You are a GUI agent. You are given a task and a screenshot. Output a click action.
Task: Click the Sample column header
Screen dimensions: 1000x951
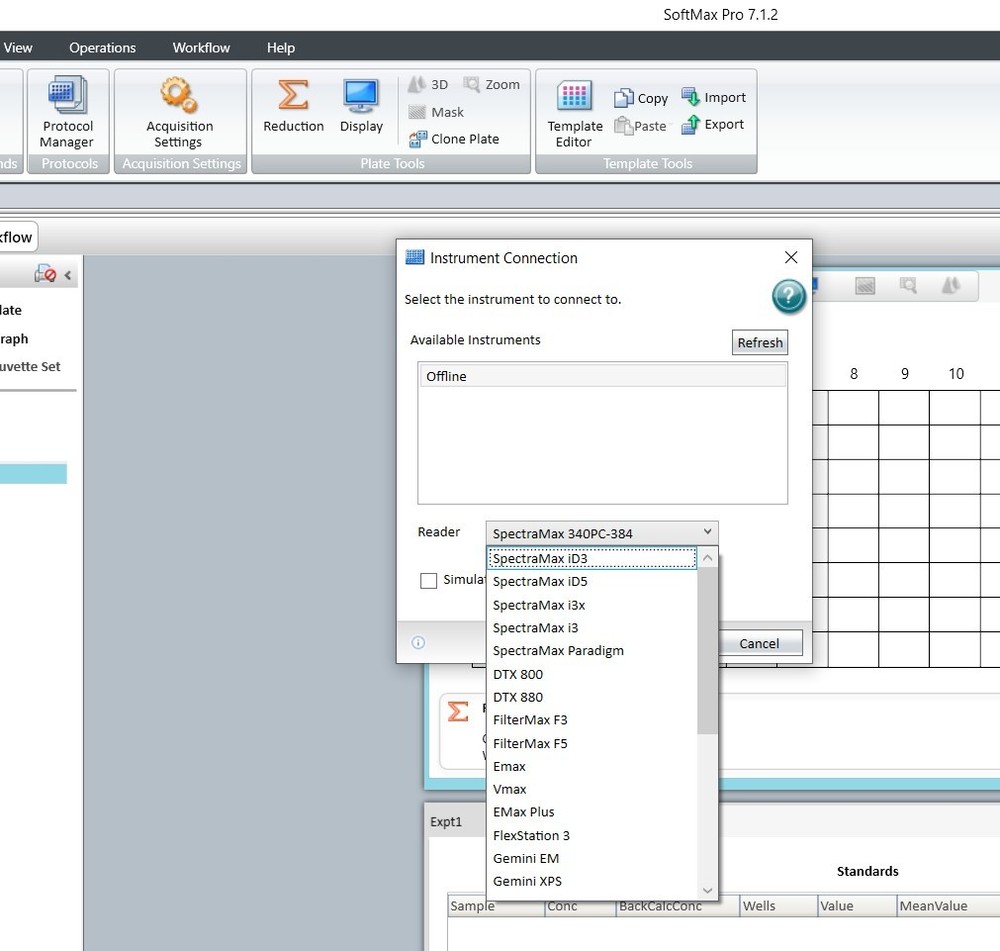pos(496,906)
